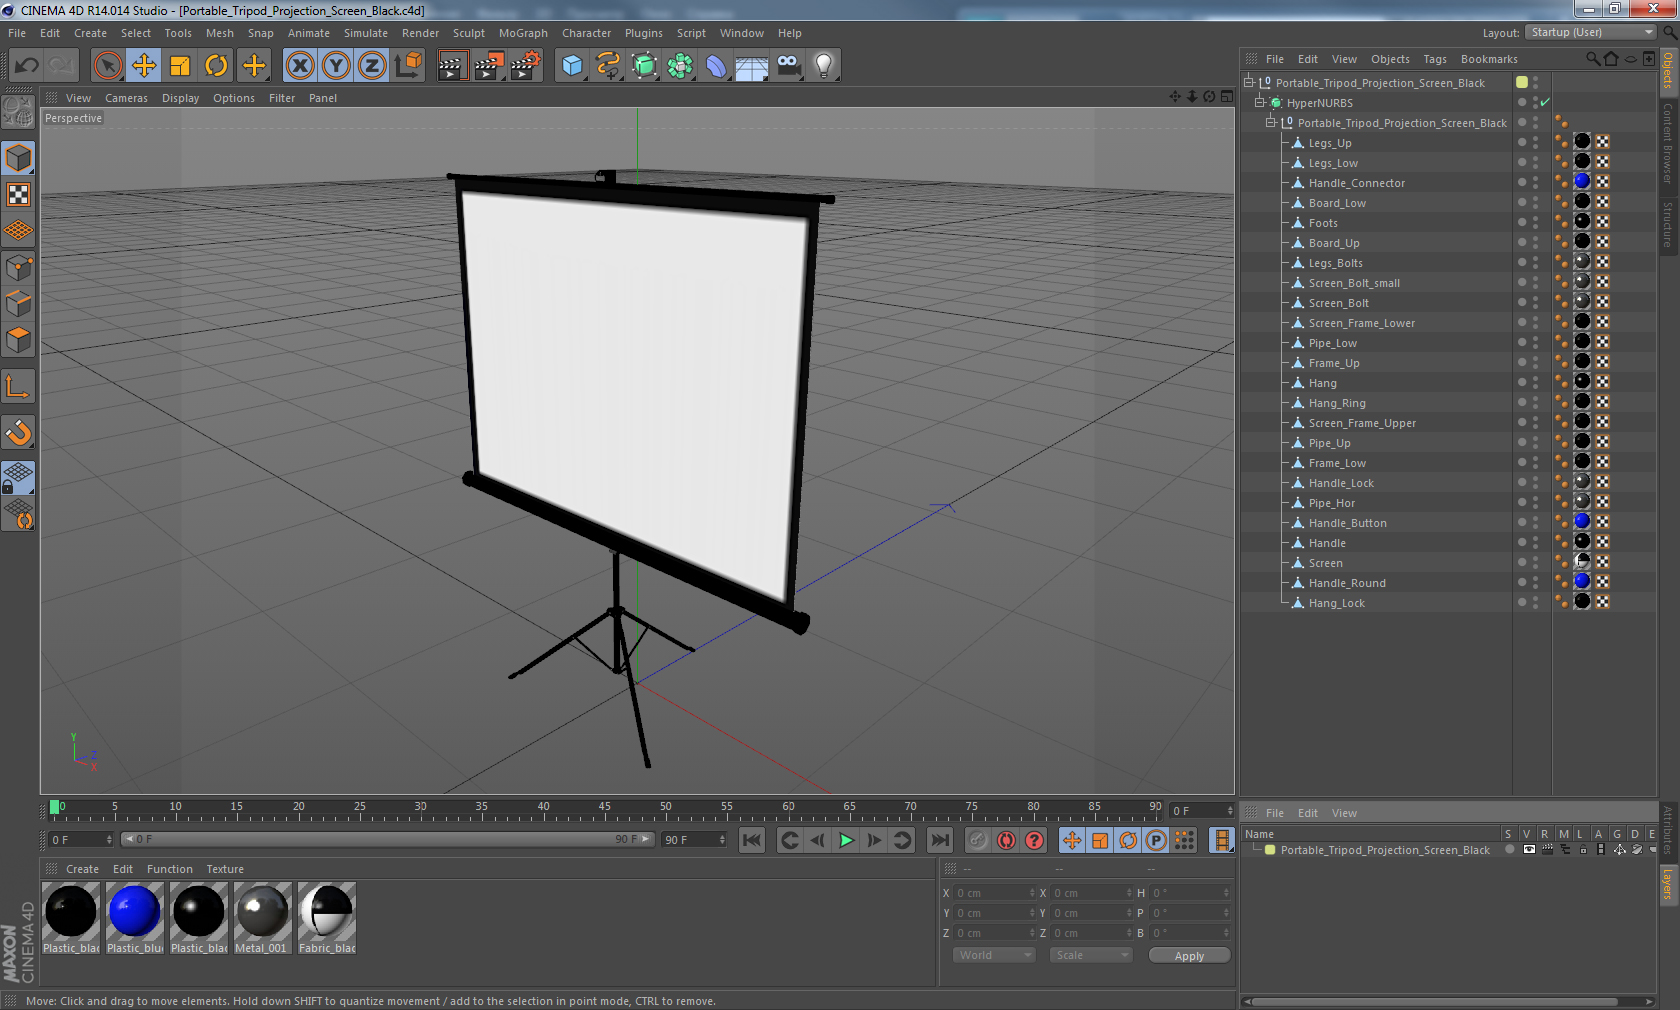This screenshot has height=1010, width=1680.
Task: Open the Scale mode dropdown
Action: (1090, 955)
